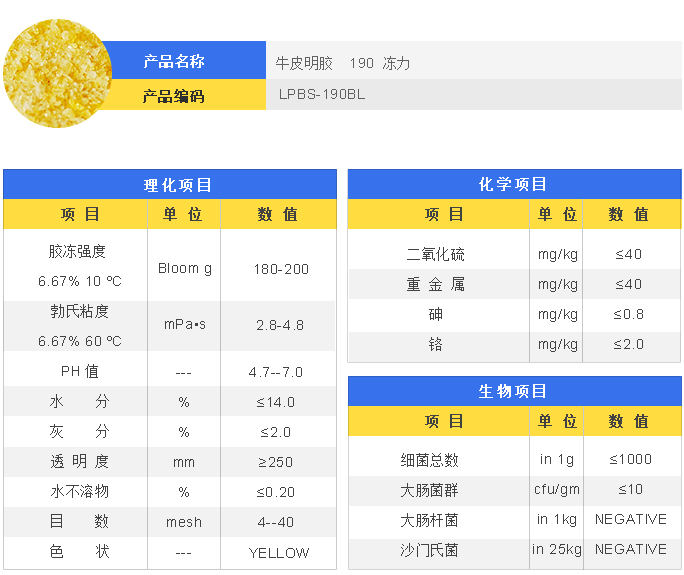Click the 二氧化硫 row label
684x575 pixels.
tap(435, 254)
